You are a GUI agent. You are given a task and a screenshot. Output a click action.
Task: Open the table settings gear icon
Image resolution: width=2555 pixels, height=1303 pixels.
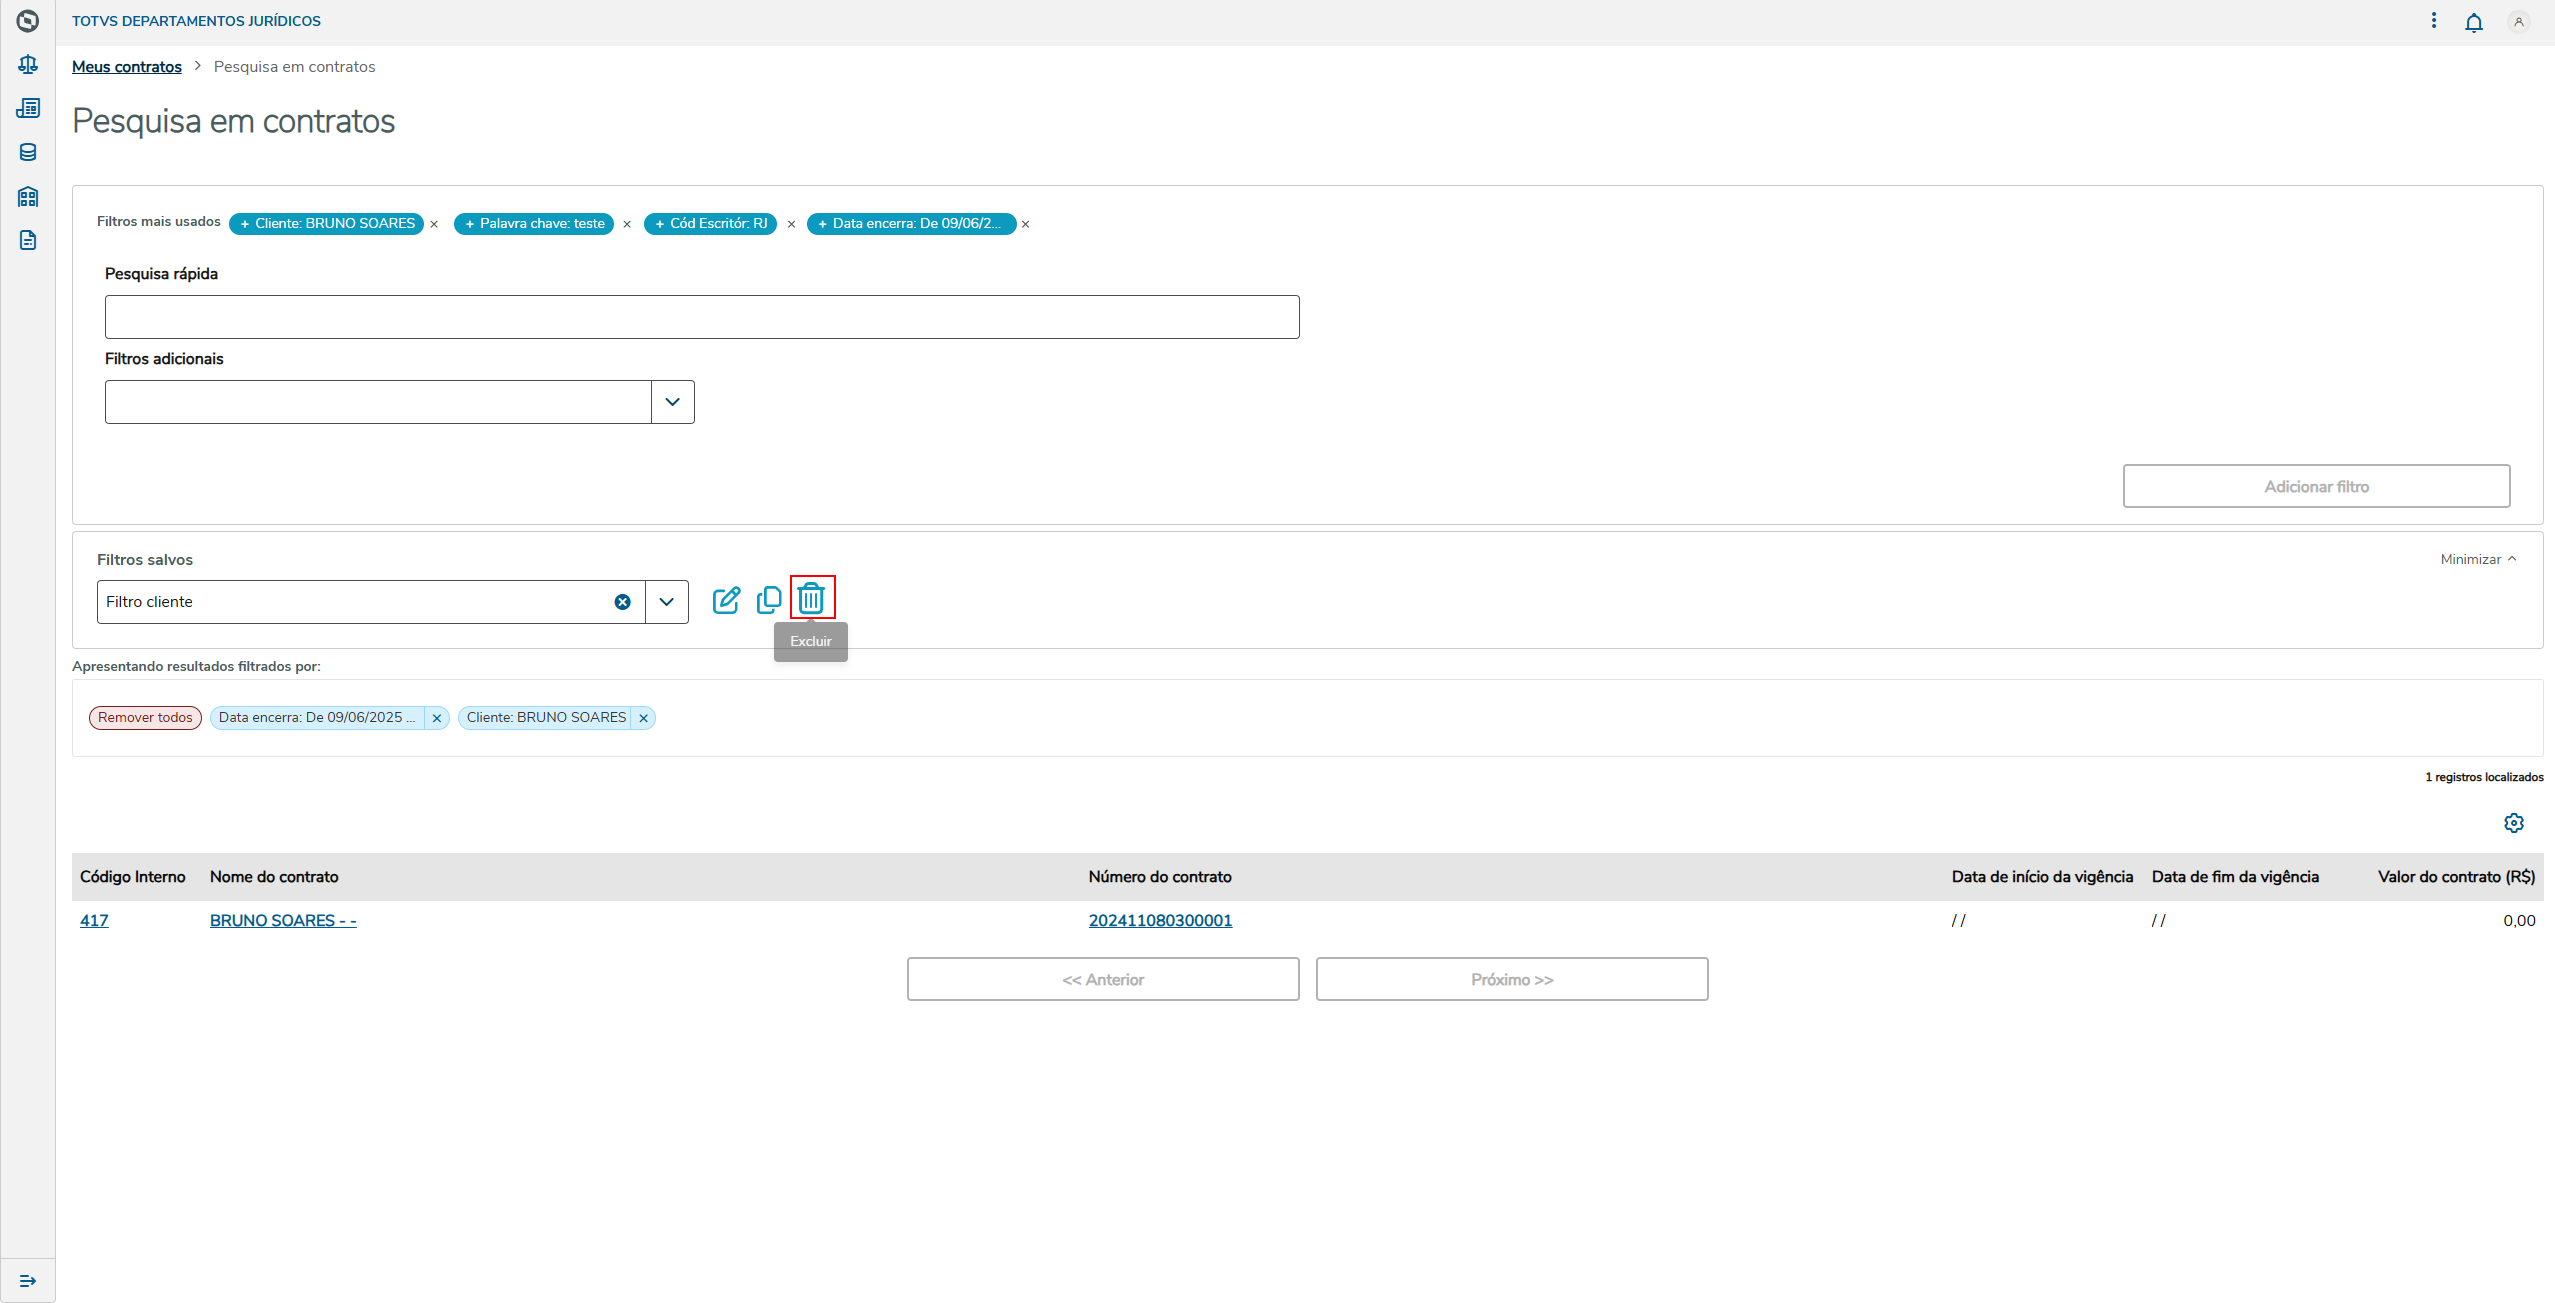2513,823
